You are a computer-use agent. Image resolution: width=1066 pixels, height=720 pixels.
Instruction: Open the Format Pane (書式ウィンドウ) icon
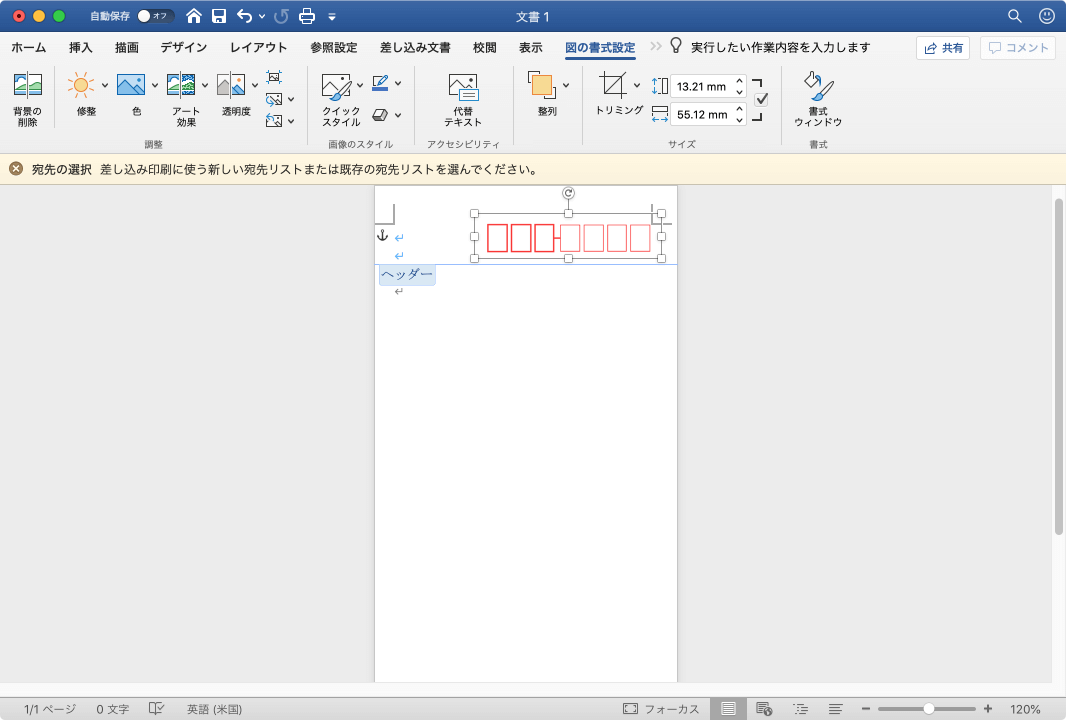coord(819,85)
